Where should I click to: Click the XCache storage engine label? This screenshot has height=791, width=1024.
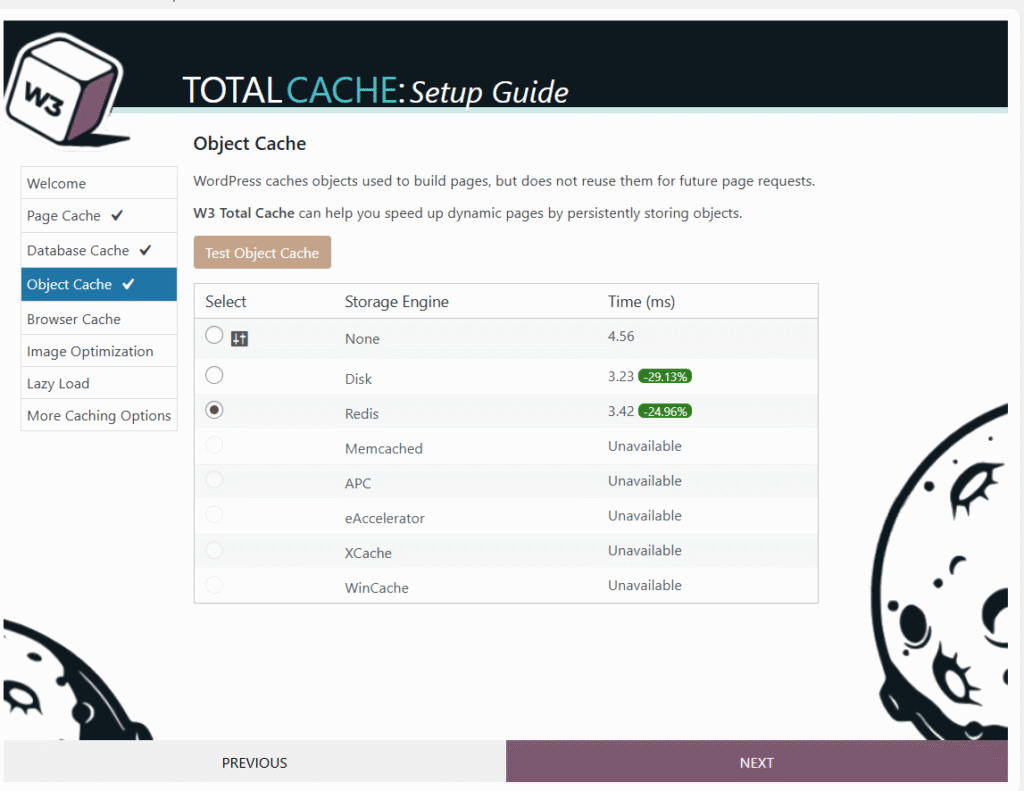click(x=368, y=553)
